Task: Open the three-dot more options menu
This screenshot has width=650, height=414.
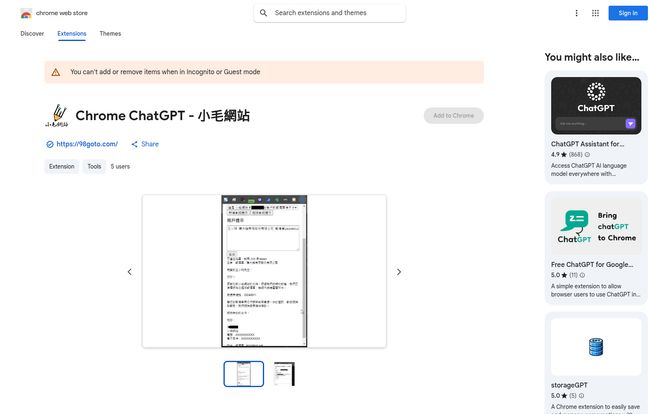Action: click(x=576, y=13)
